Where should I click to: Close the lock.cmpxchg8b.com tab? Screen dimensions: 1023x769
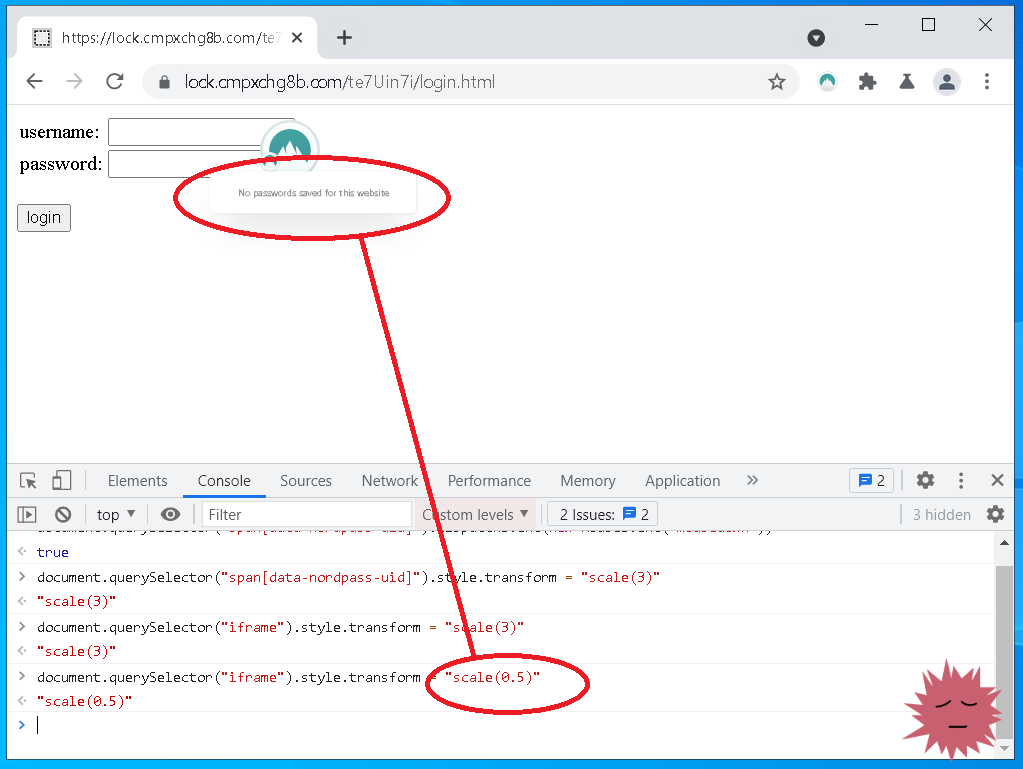(296, 38)
